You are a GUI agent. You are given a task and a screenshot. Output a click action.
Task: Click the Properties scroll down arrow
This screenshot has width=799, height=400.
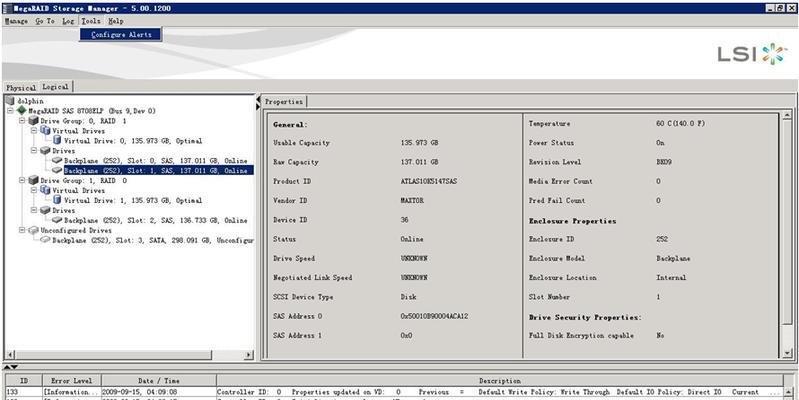pyautogui.click(x=787, y=353)
